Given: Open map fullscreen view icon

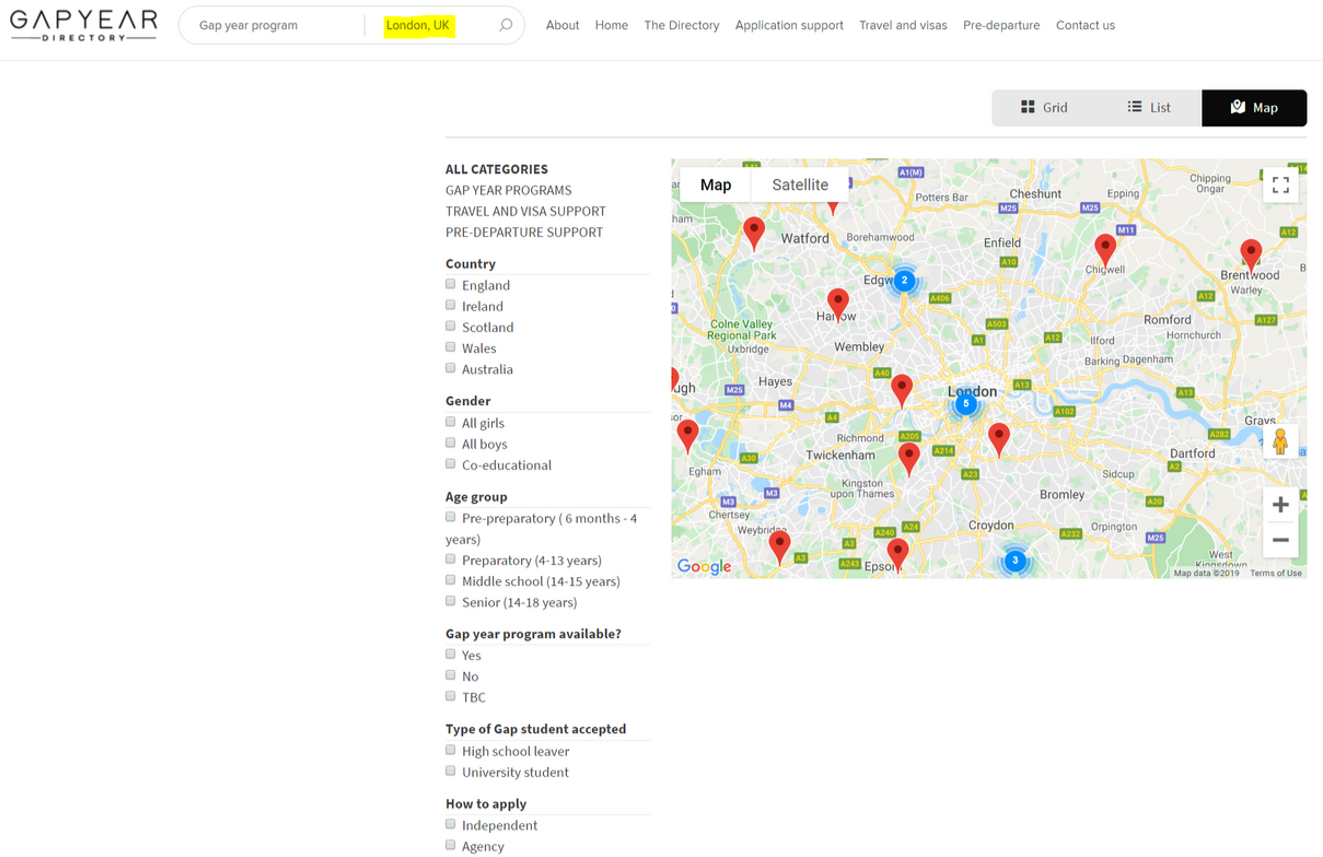Looking at the screenshot, I should pos(1280,185).
